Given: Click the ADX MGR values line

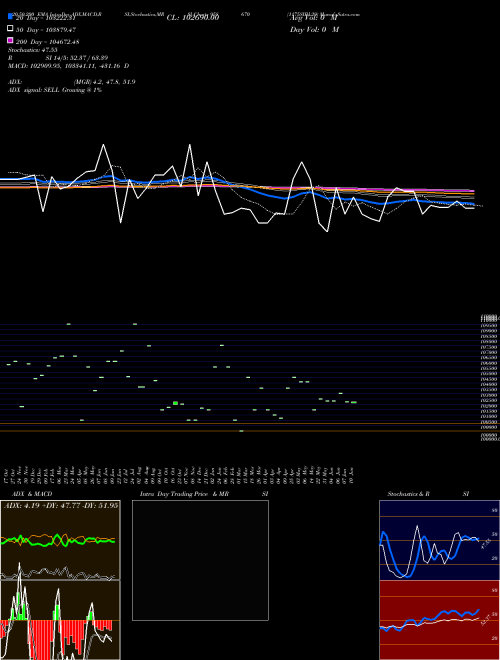Looking at the screenshot, I should [72, 82].
